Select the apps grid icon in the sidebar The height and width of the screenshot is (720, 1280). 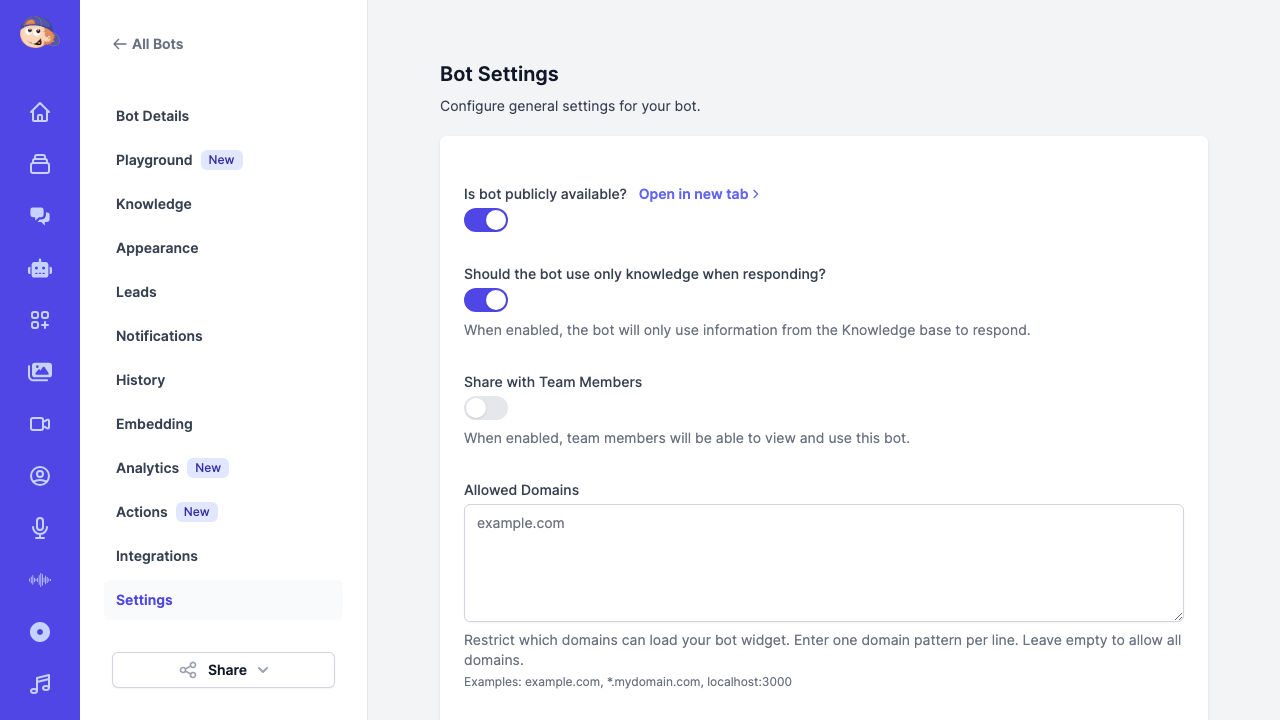tap(40, 320)
